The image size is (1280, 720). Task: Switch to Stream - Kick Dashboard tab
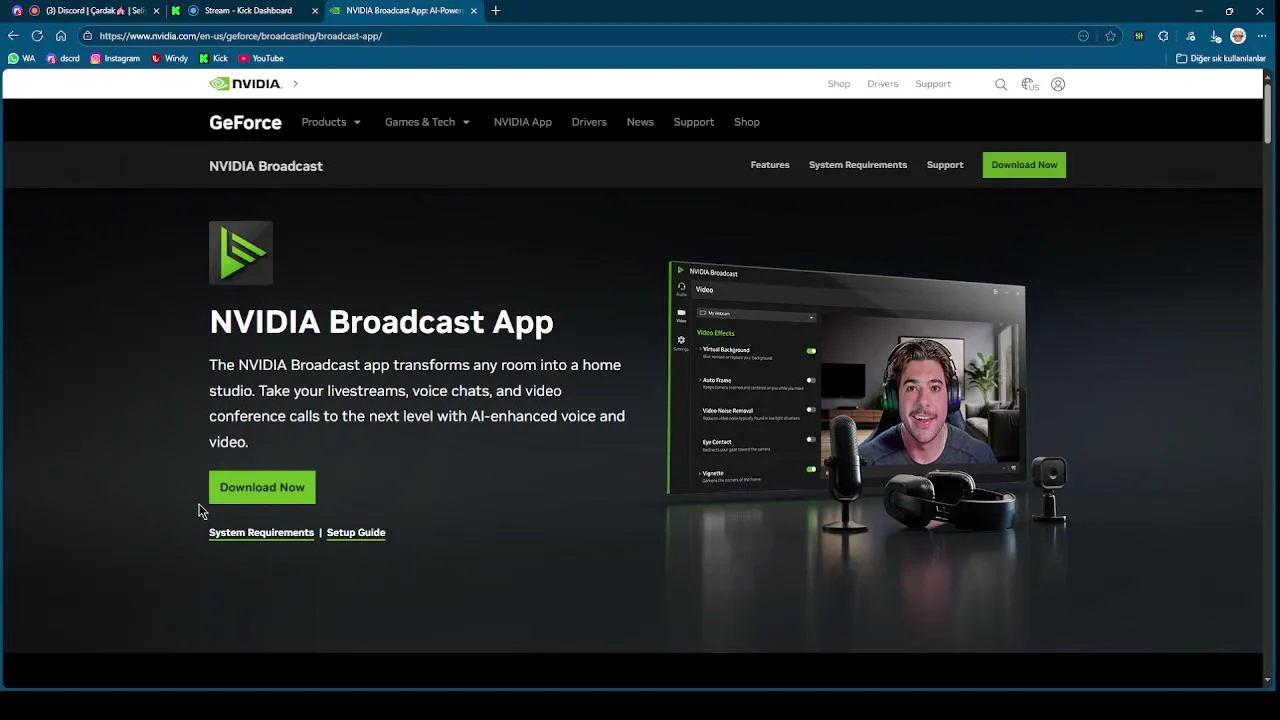tap(247, 11)
